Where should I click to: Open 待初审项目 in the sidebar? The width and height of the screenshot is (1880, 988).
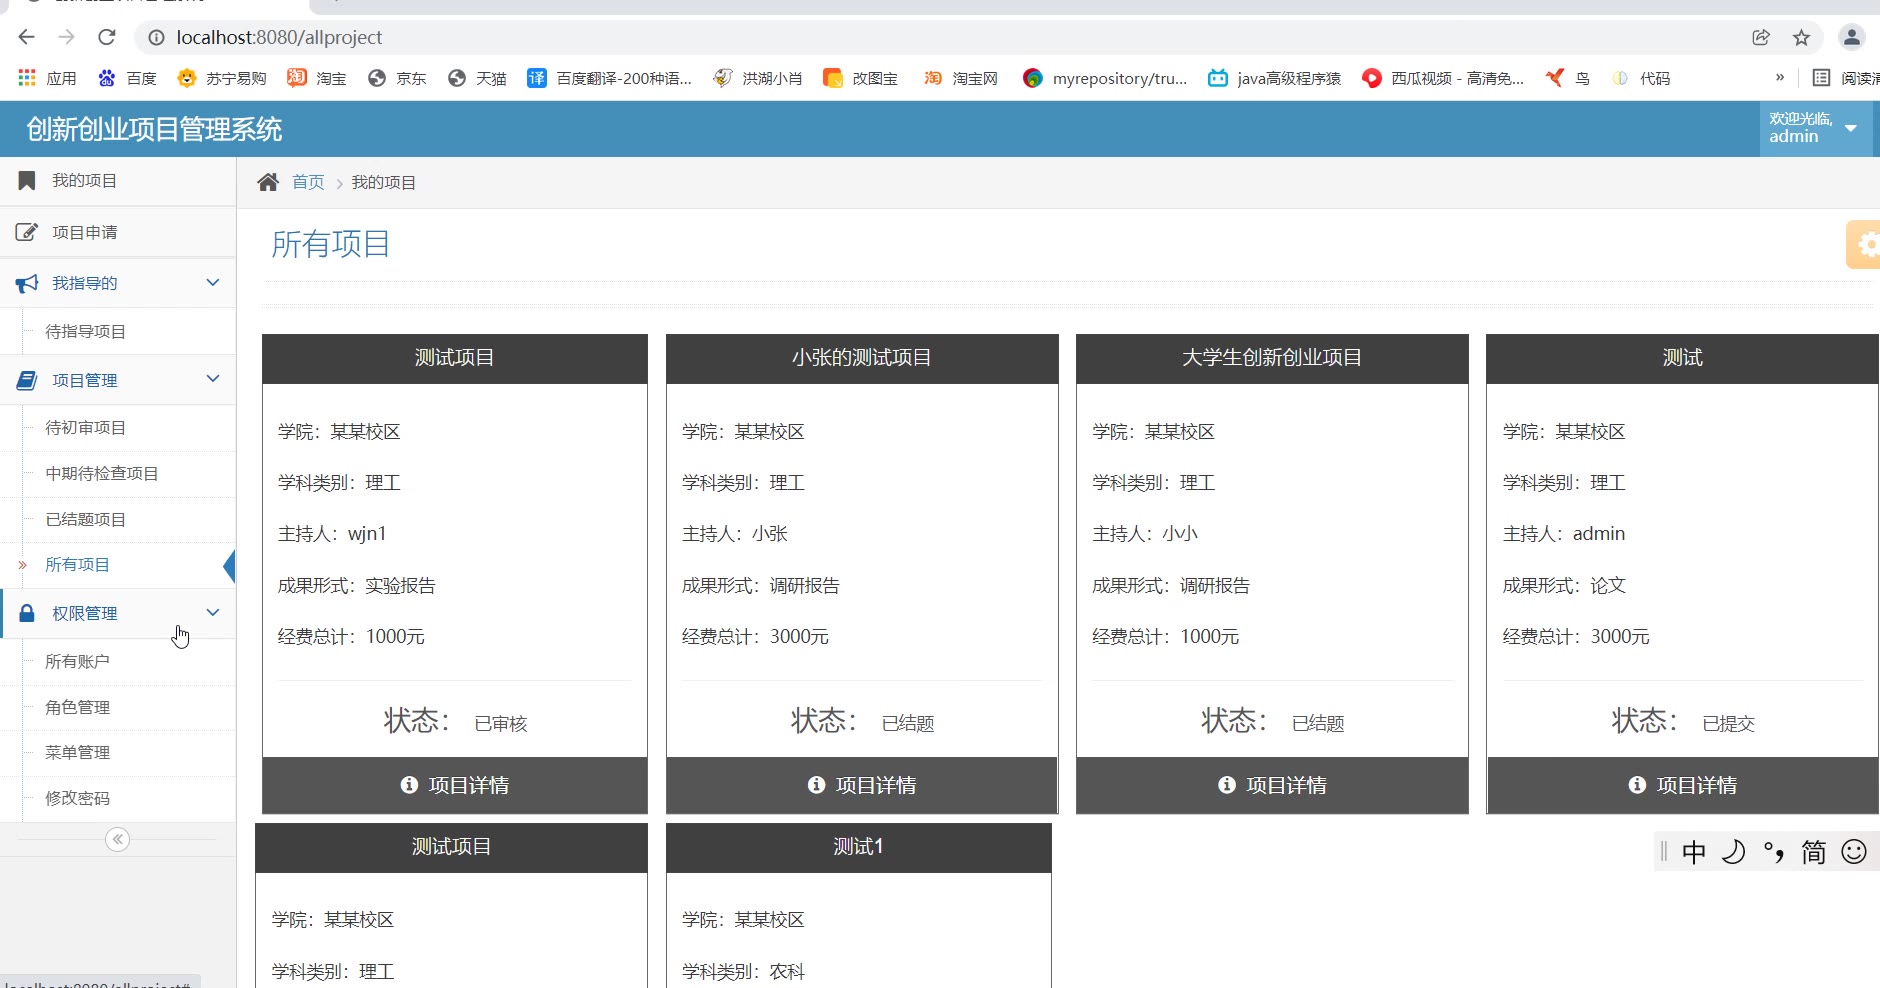coord(86,428)
